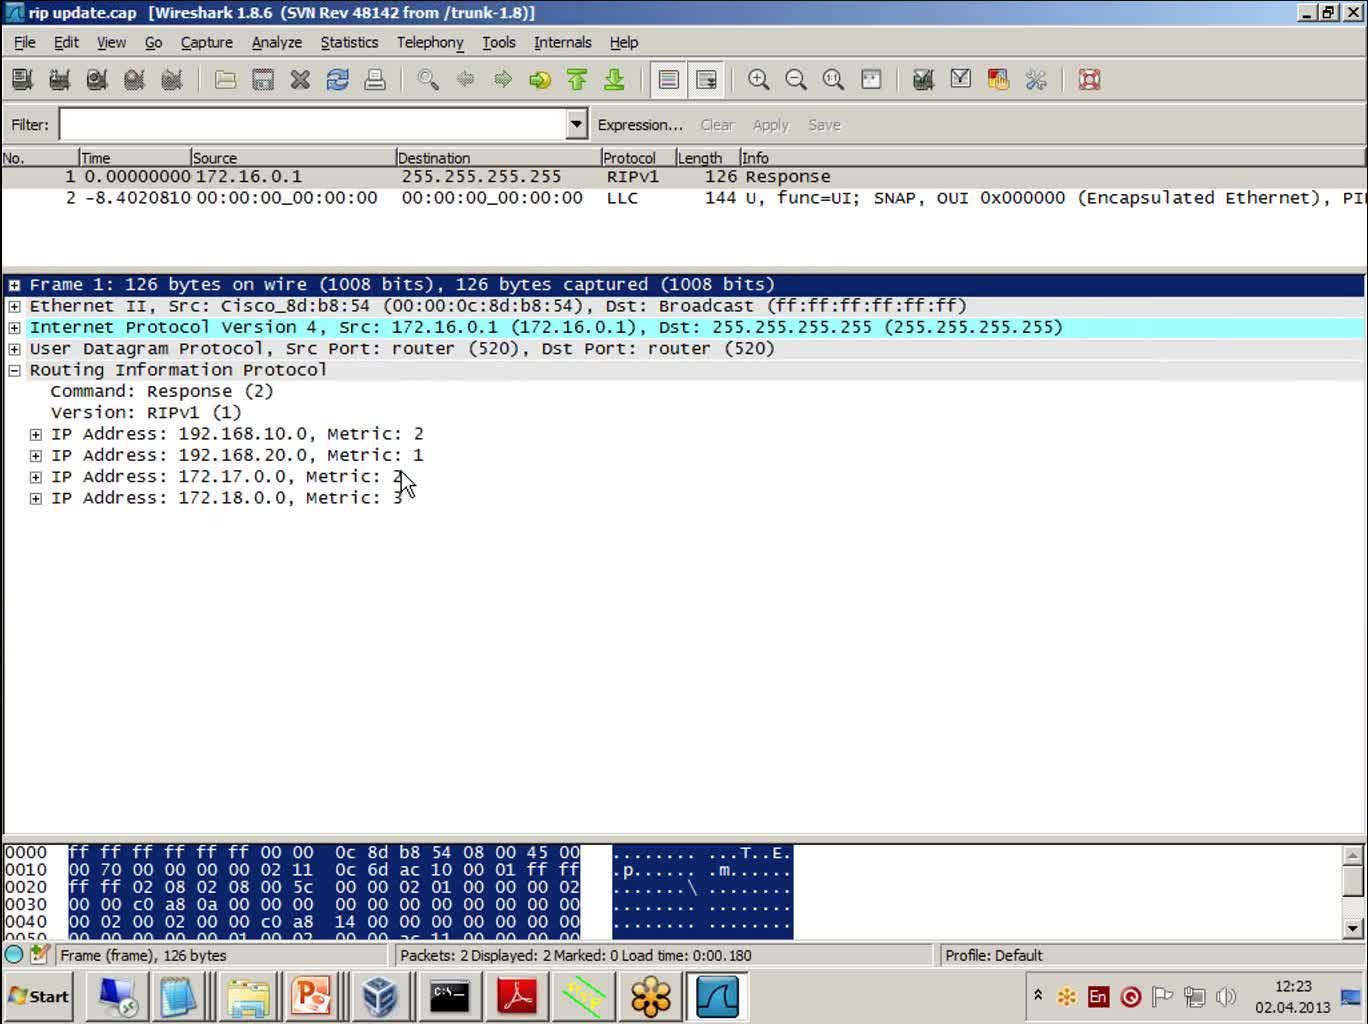Zoom in on packet text
Viewport: 1368px width, 1024px height.
click(x=759, y=80)
